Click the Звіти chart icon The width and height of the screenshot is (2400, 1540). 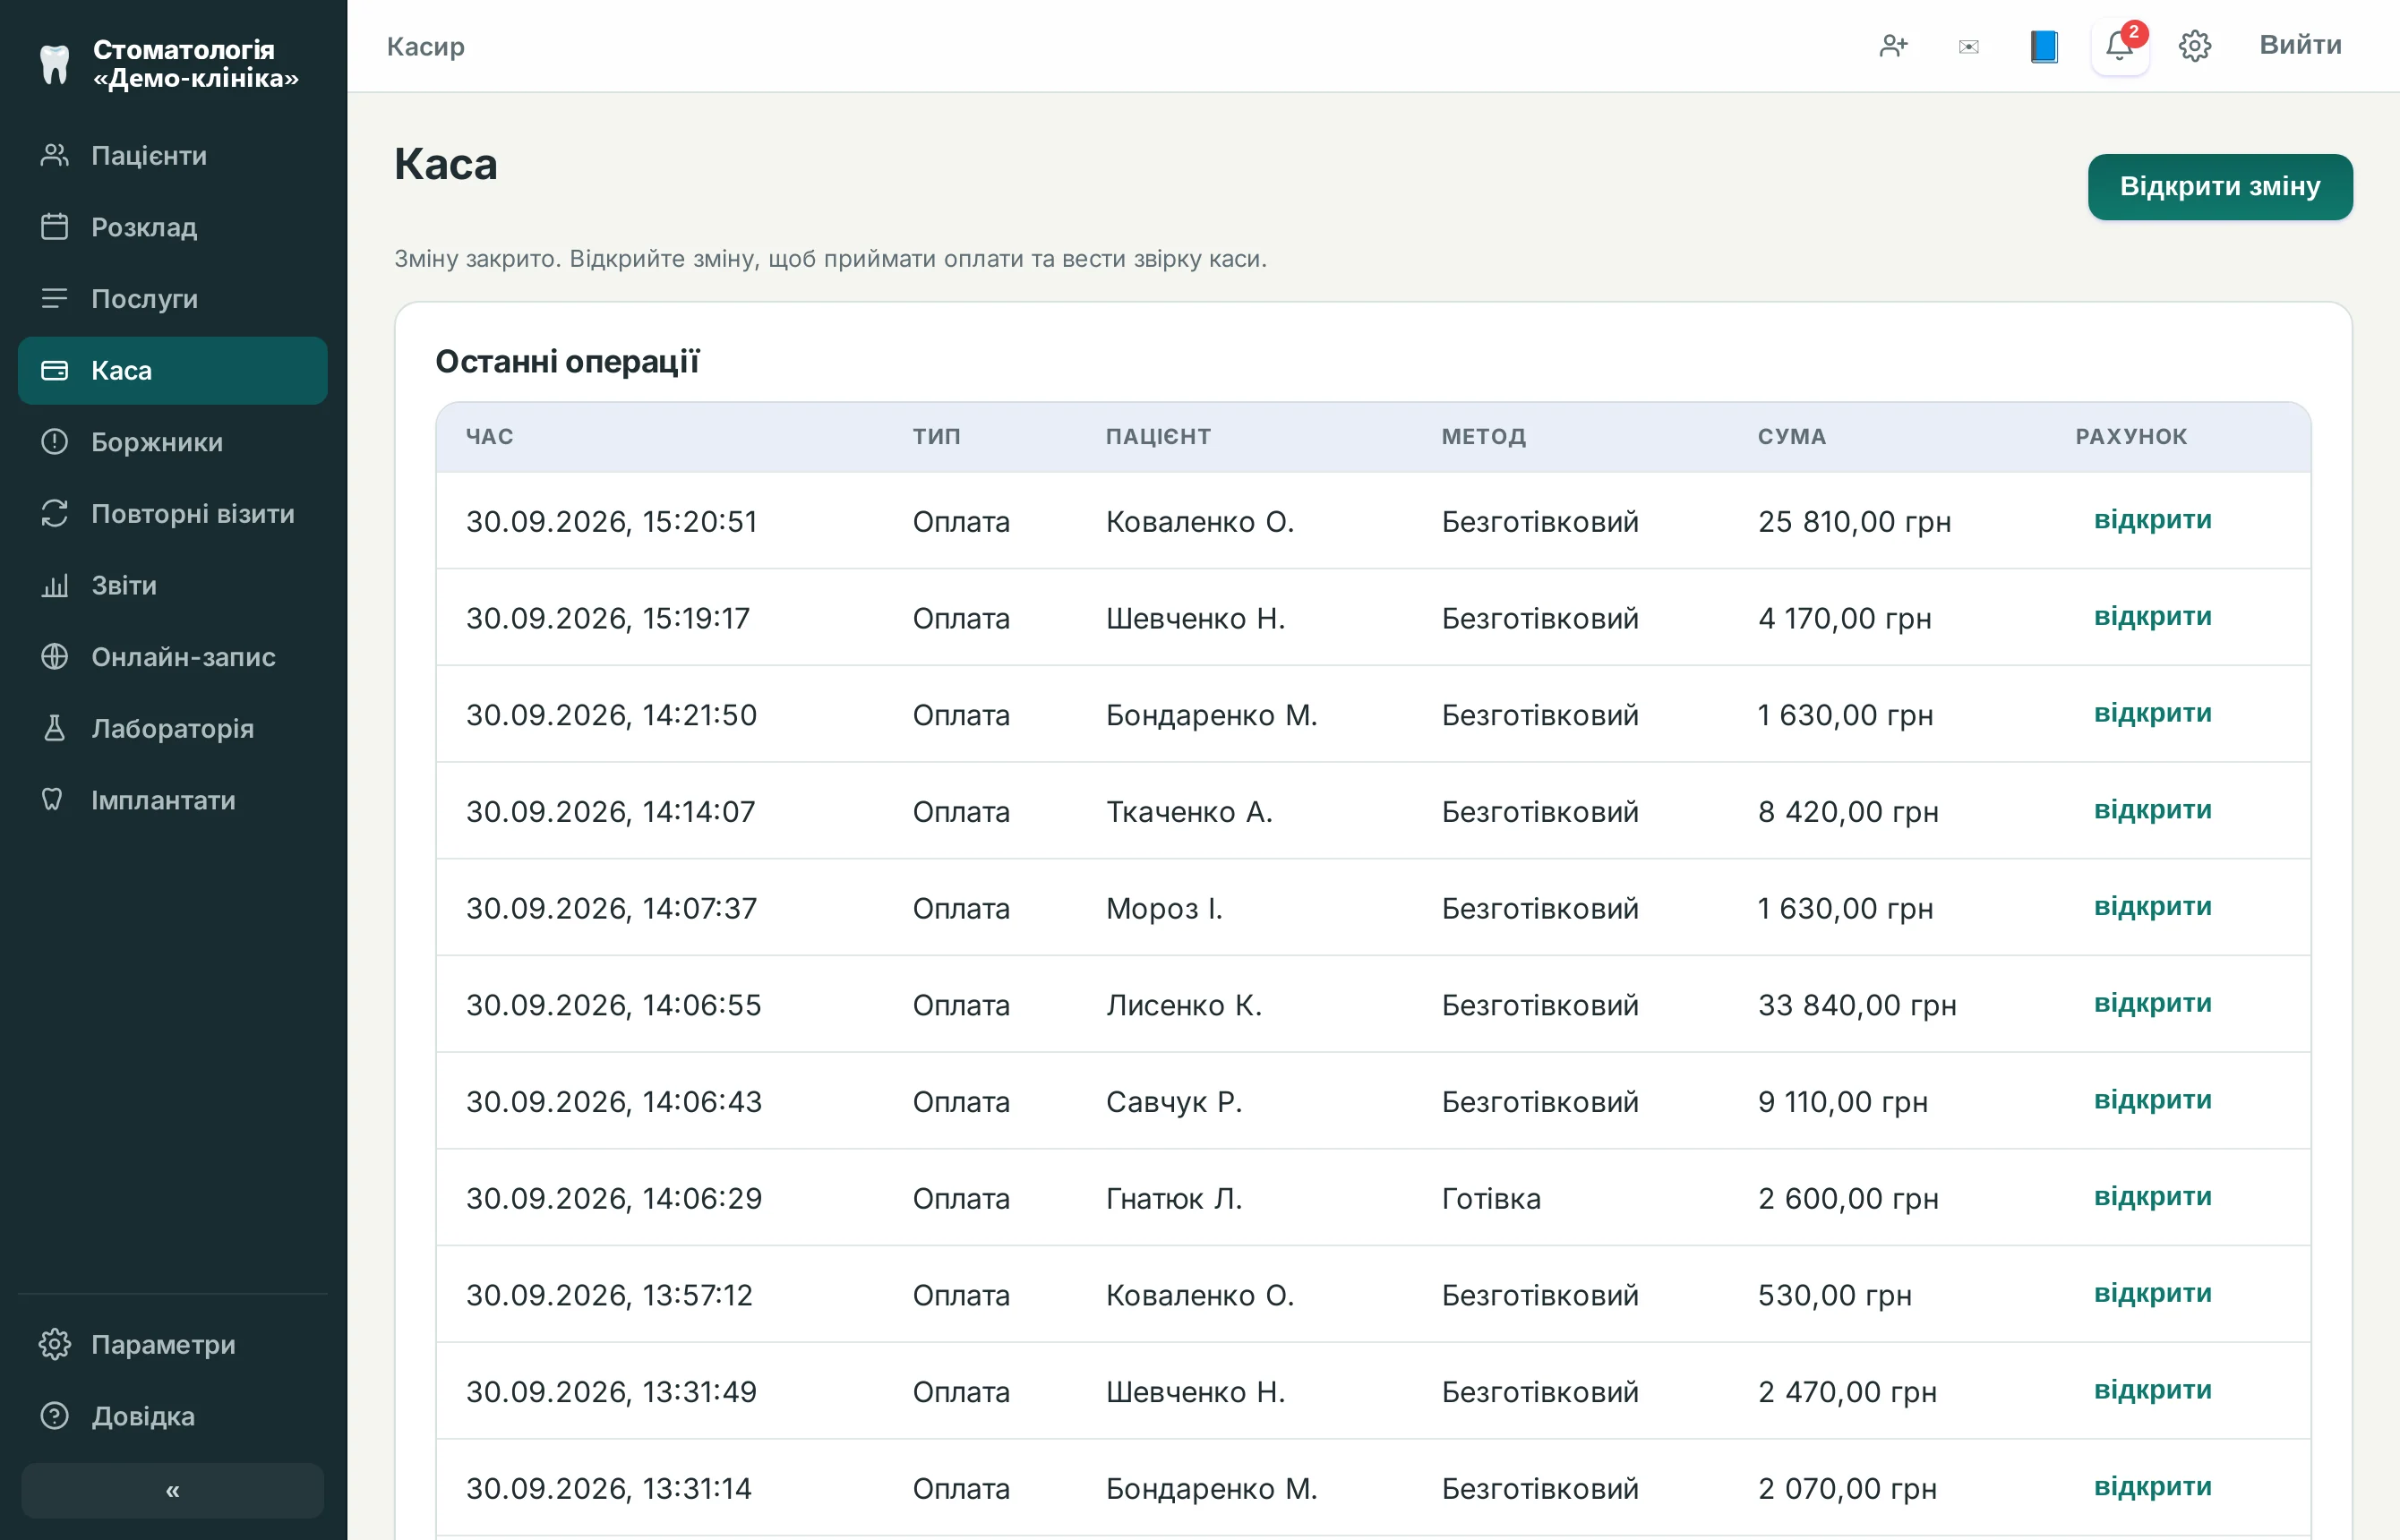click(x=54, y=585)
